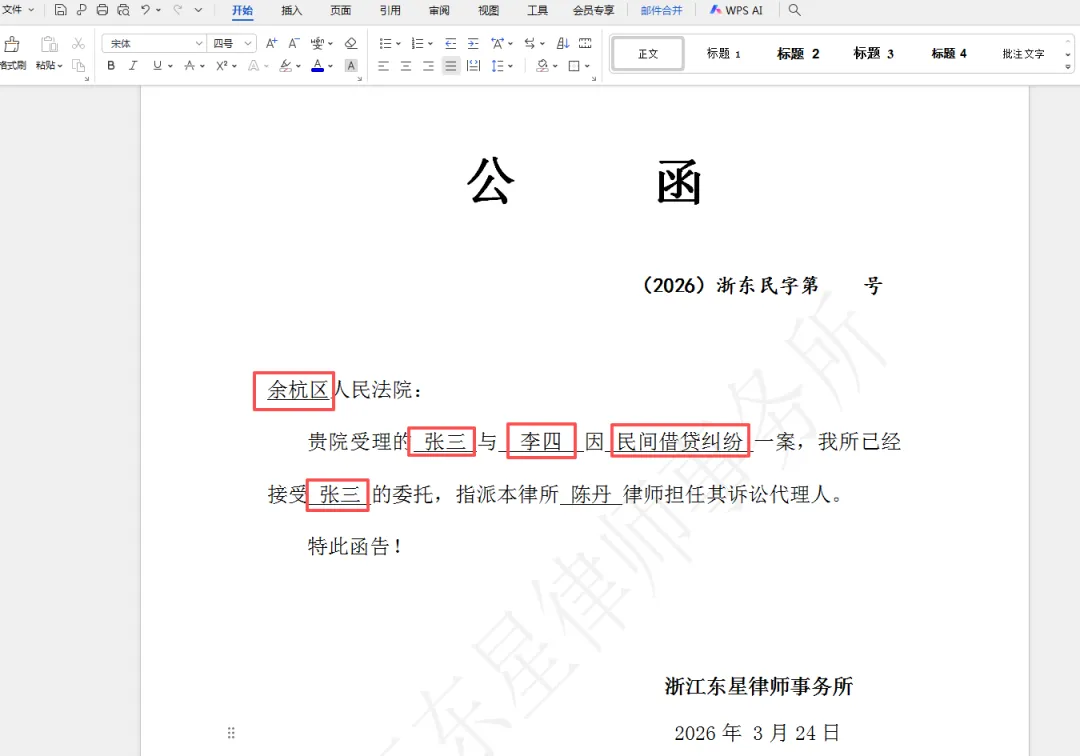Open Print Preview from quick access bar
This screenshot has width=1080, height=756.
pyautogui.click(x=123, y=10)
